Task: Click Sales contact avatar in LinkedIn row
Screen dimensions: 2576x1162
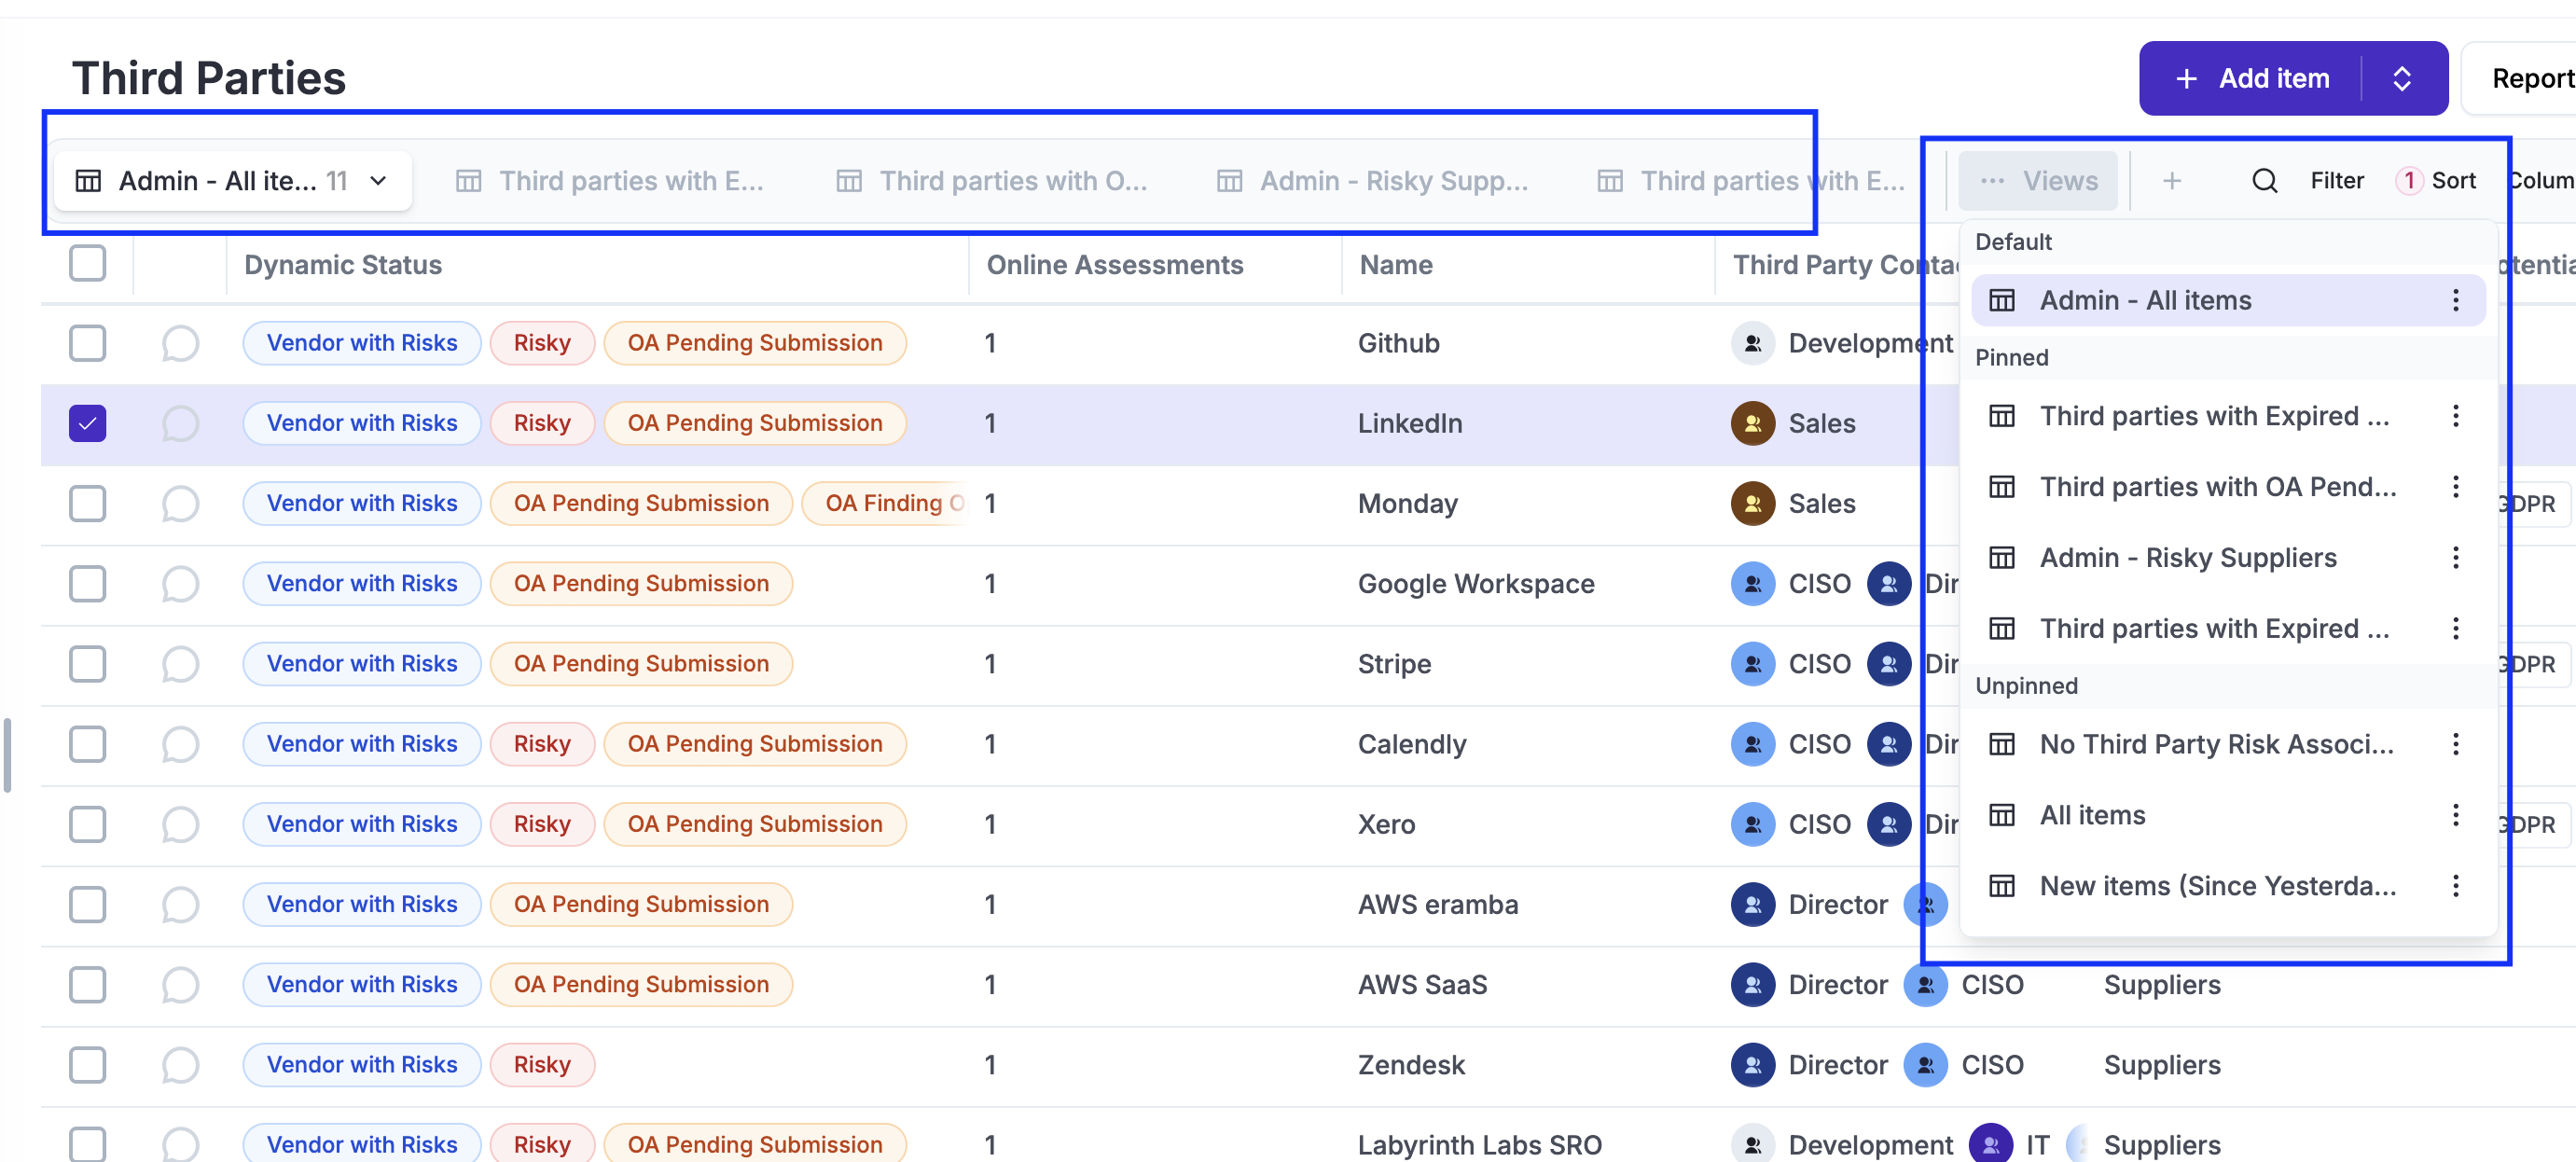Action: [x=1752, y=423]
